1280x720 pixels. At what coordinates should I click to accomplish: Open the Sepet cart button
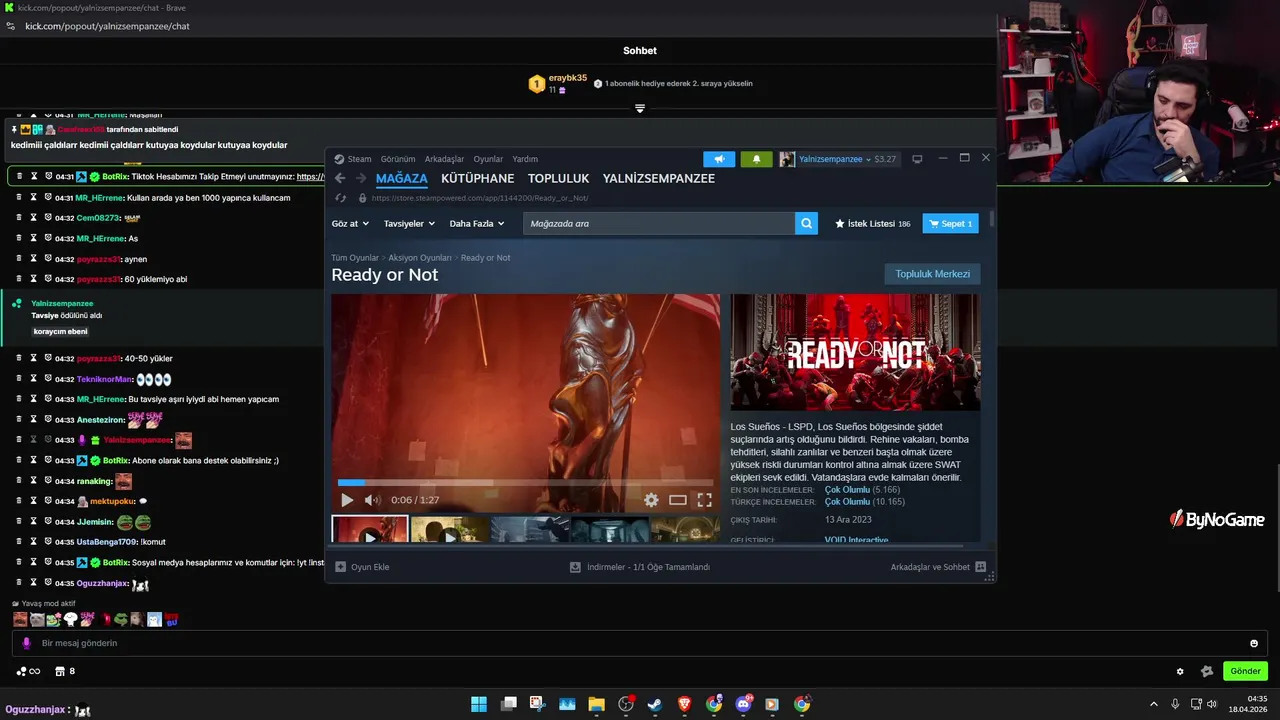950,224
